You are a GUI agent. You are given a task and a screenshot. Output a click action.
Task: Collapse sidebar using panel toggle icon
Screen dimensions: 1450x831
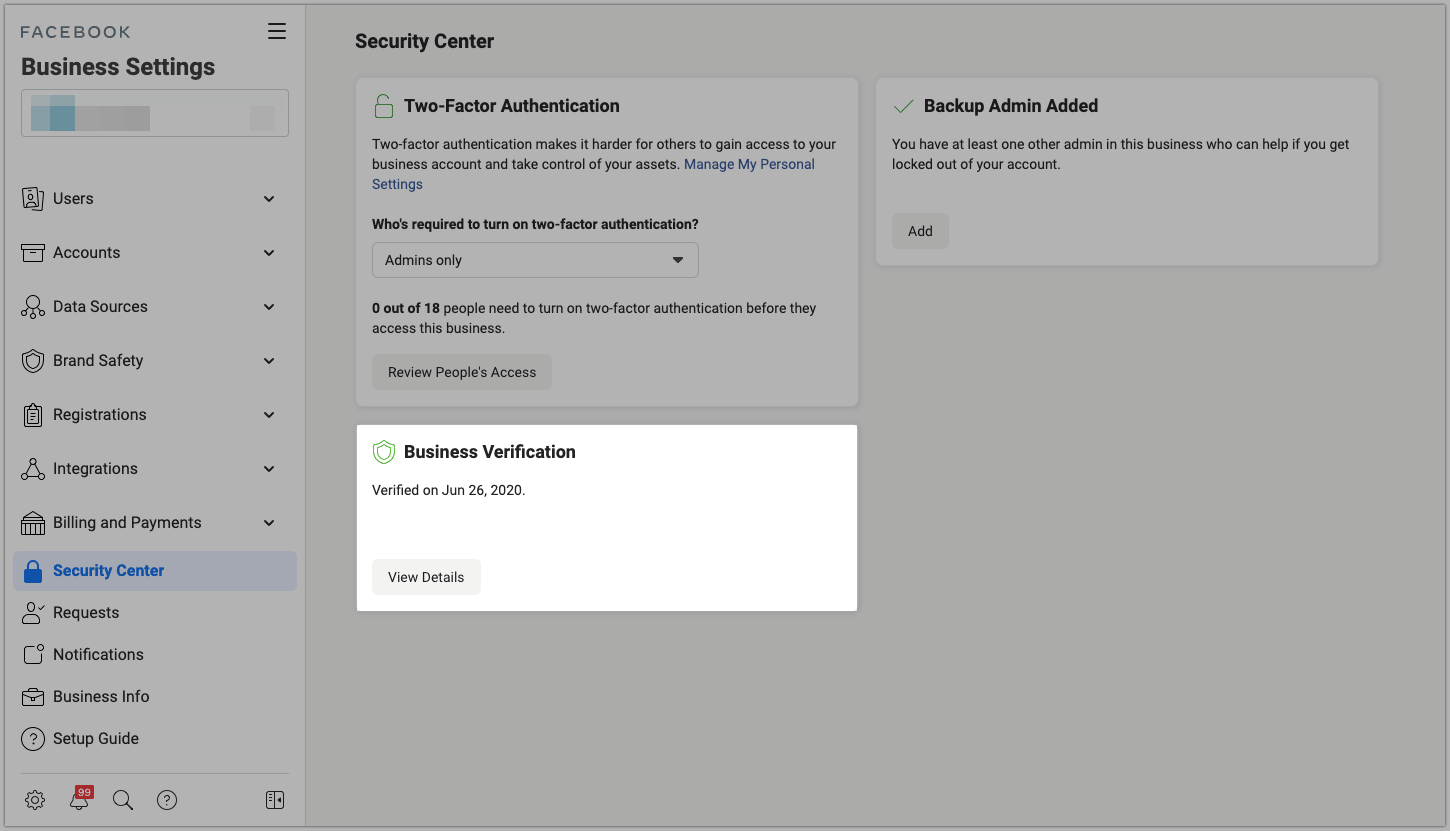(275, 800)
